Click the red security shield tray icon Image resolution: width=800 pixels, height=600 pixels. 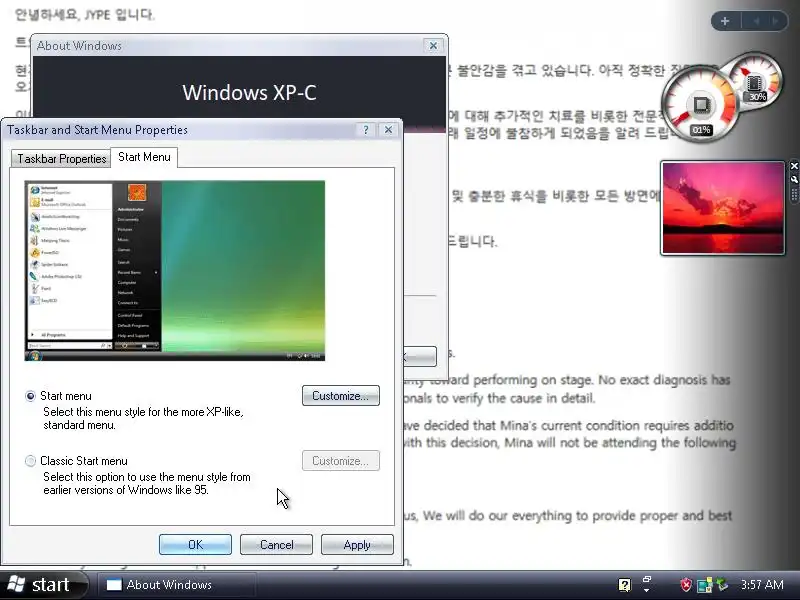click(686, 585)
